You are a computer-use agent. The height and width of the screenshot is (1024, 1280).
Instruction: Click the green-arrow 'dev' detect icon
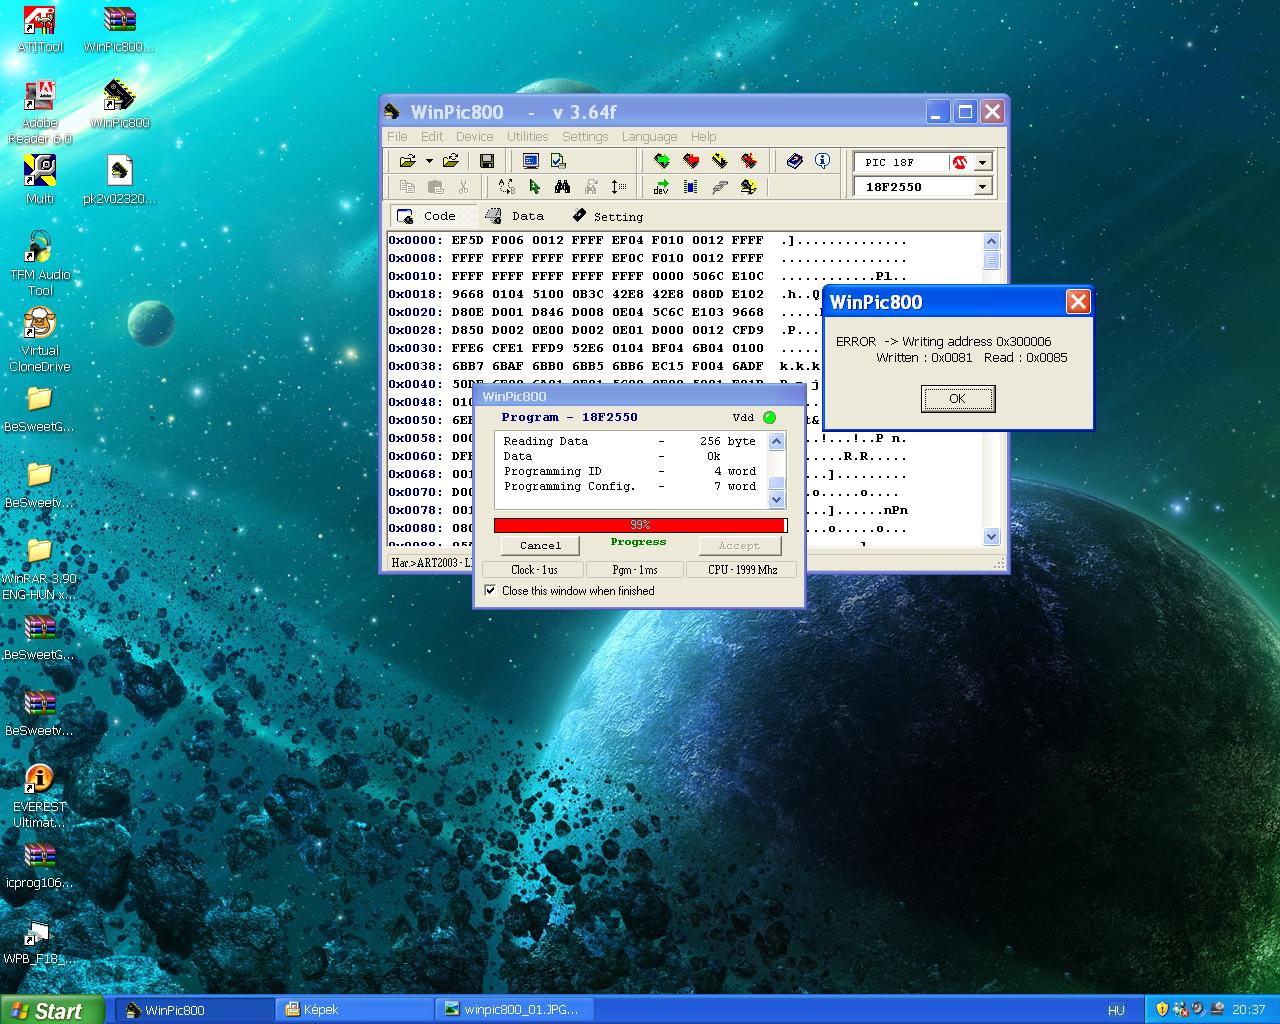662,187
